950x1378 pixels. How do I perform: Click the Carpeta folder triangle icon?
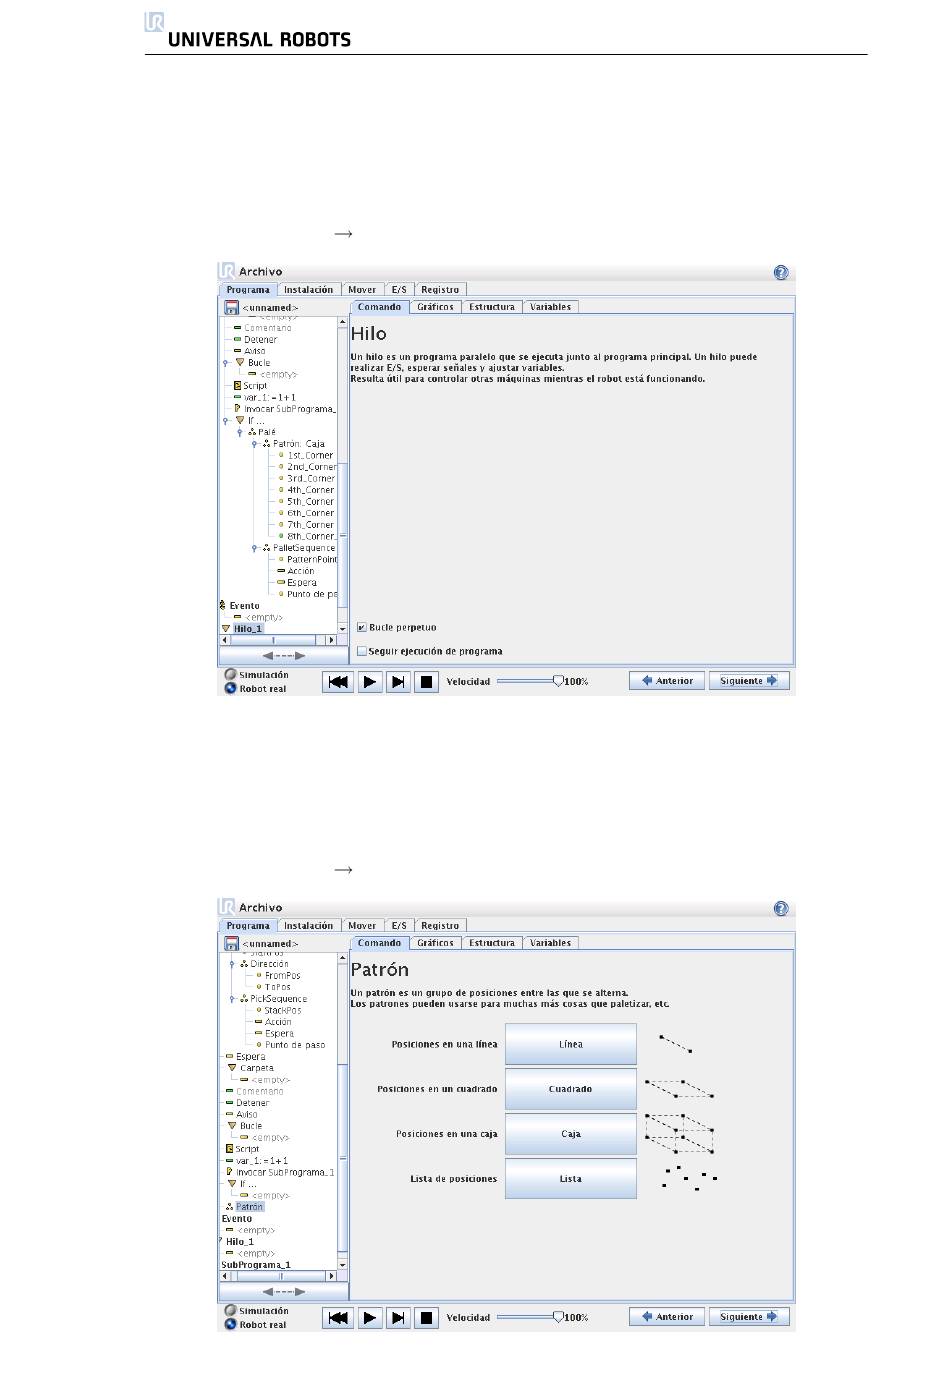coord(232,1068)
